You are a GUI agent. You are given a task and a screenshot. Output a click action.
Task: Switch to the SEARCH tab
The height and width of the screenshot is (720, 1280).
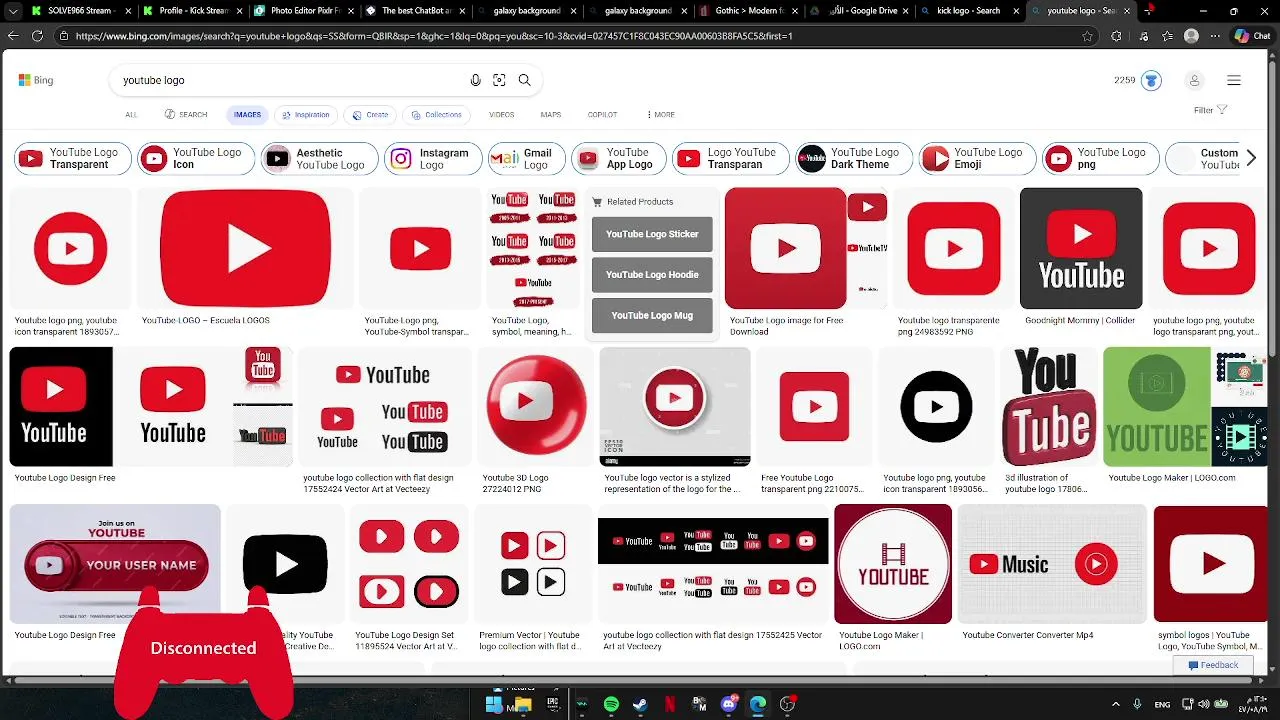point(186,115)
